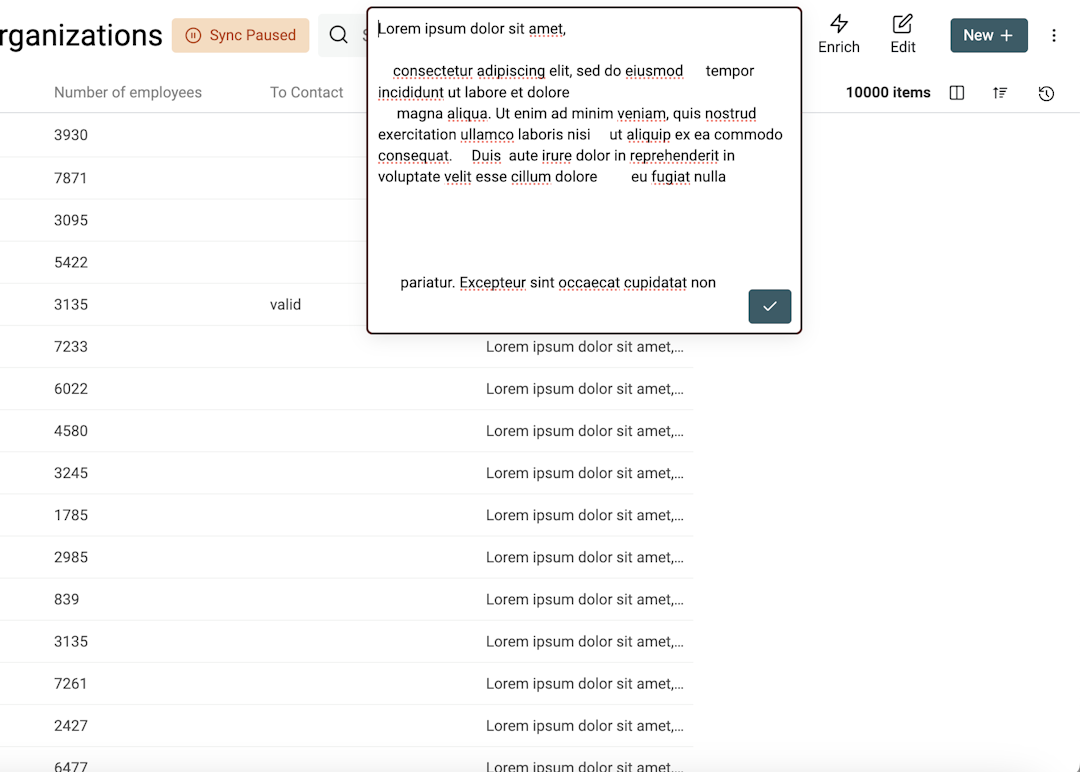
Task: Open the Number of employees header menu
Action: point(128,92)
